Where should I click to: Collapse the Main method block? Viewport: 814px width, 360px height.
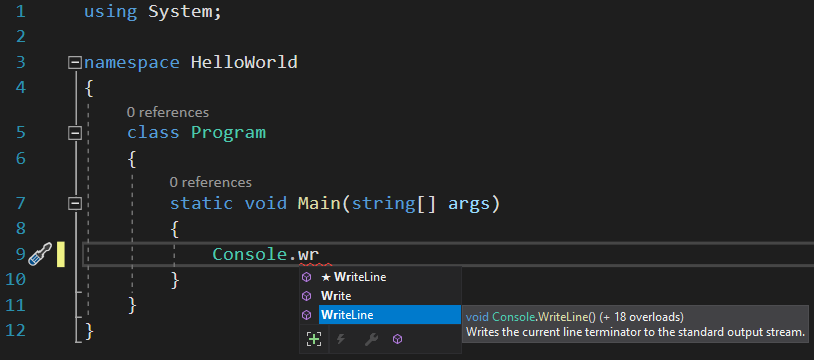(75, 204)
